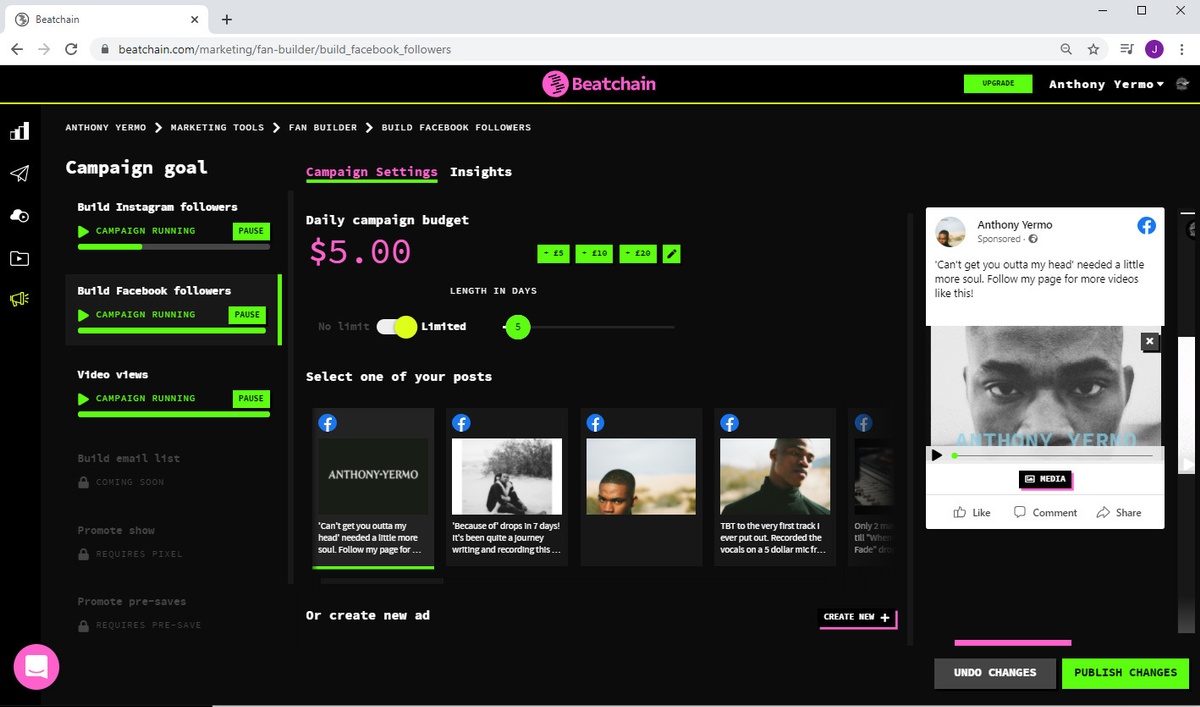View site info lock icon
1200x707 pixels.
click(x=104, y=49)
